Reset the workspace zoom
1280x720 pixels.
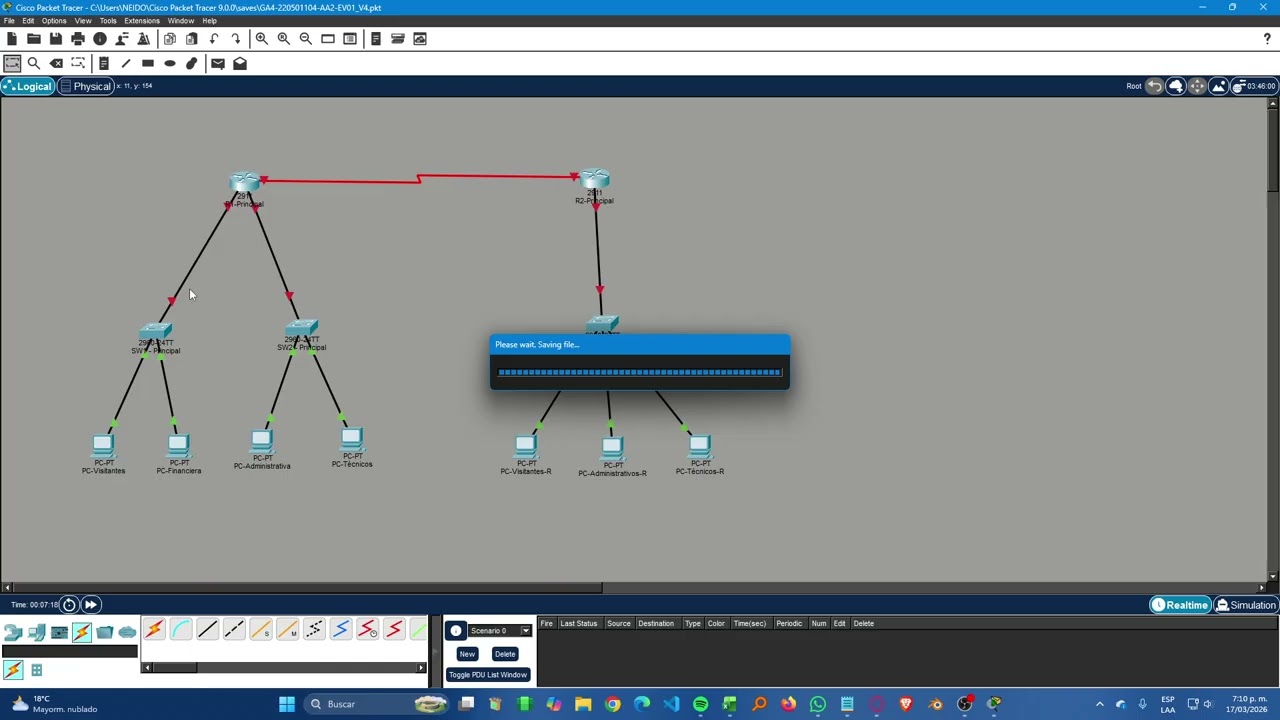283,39
